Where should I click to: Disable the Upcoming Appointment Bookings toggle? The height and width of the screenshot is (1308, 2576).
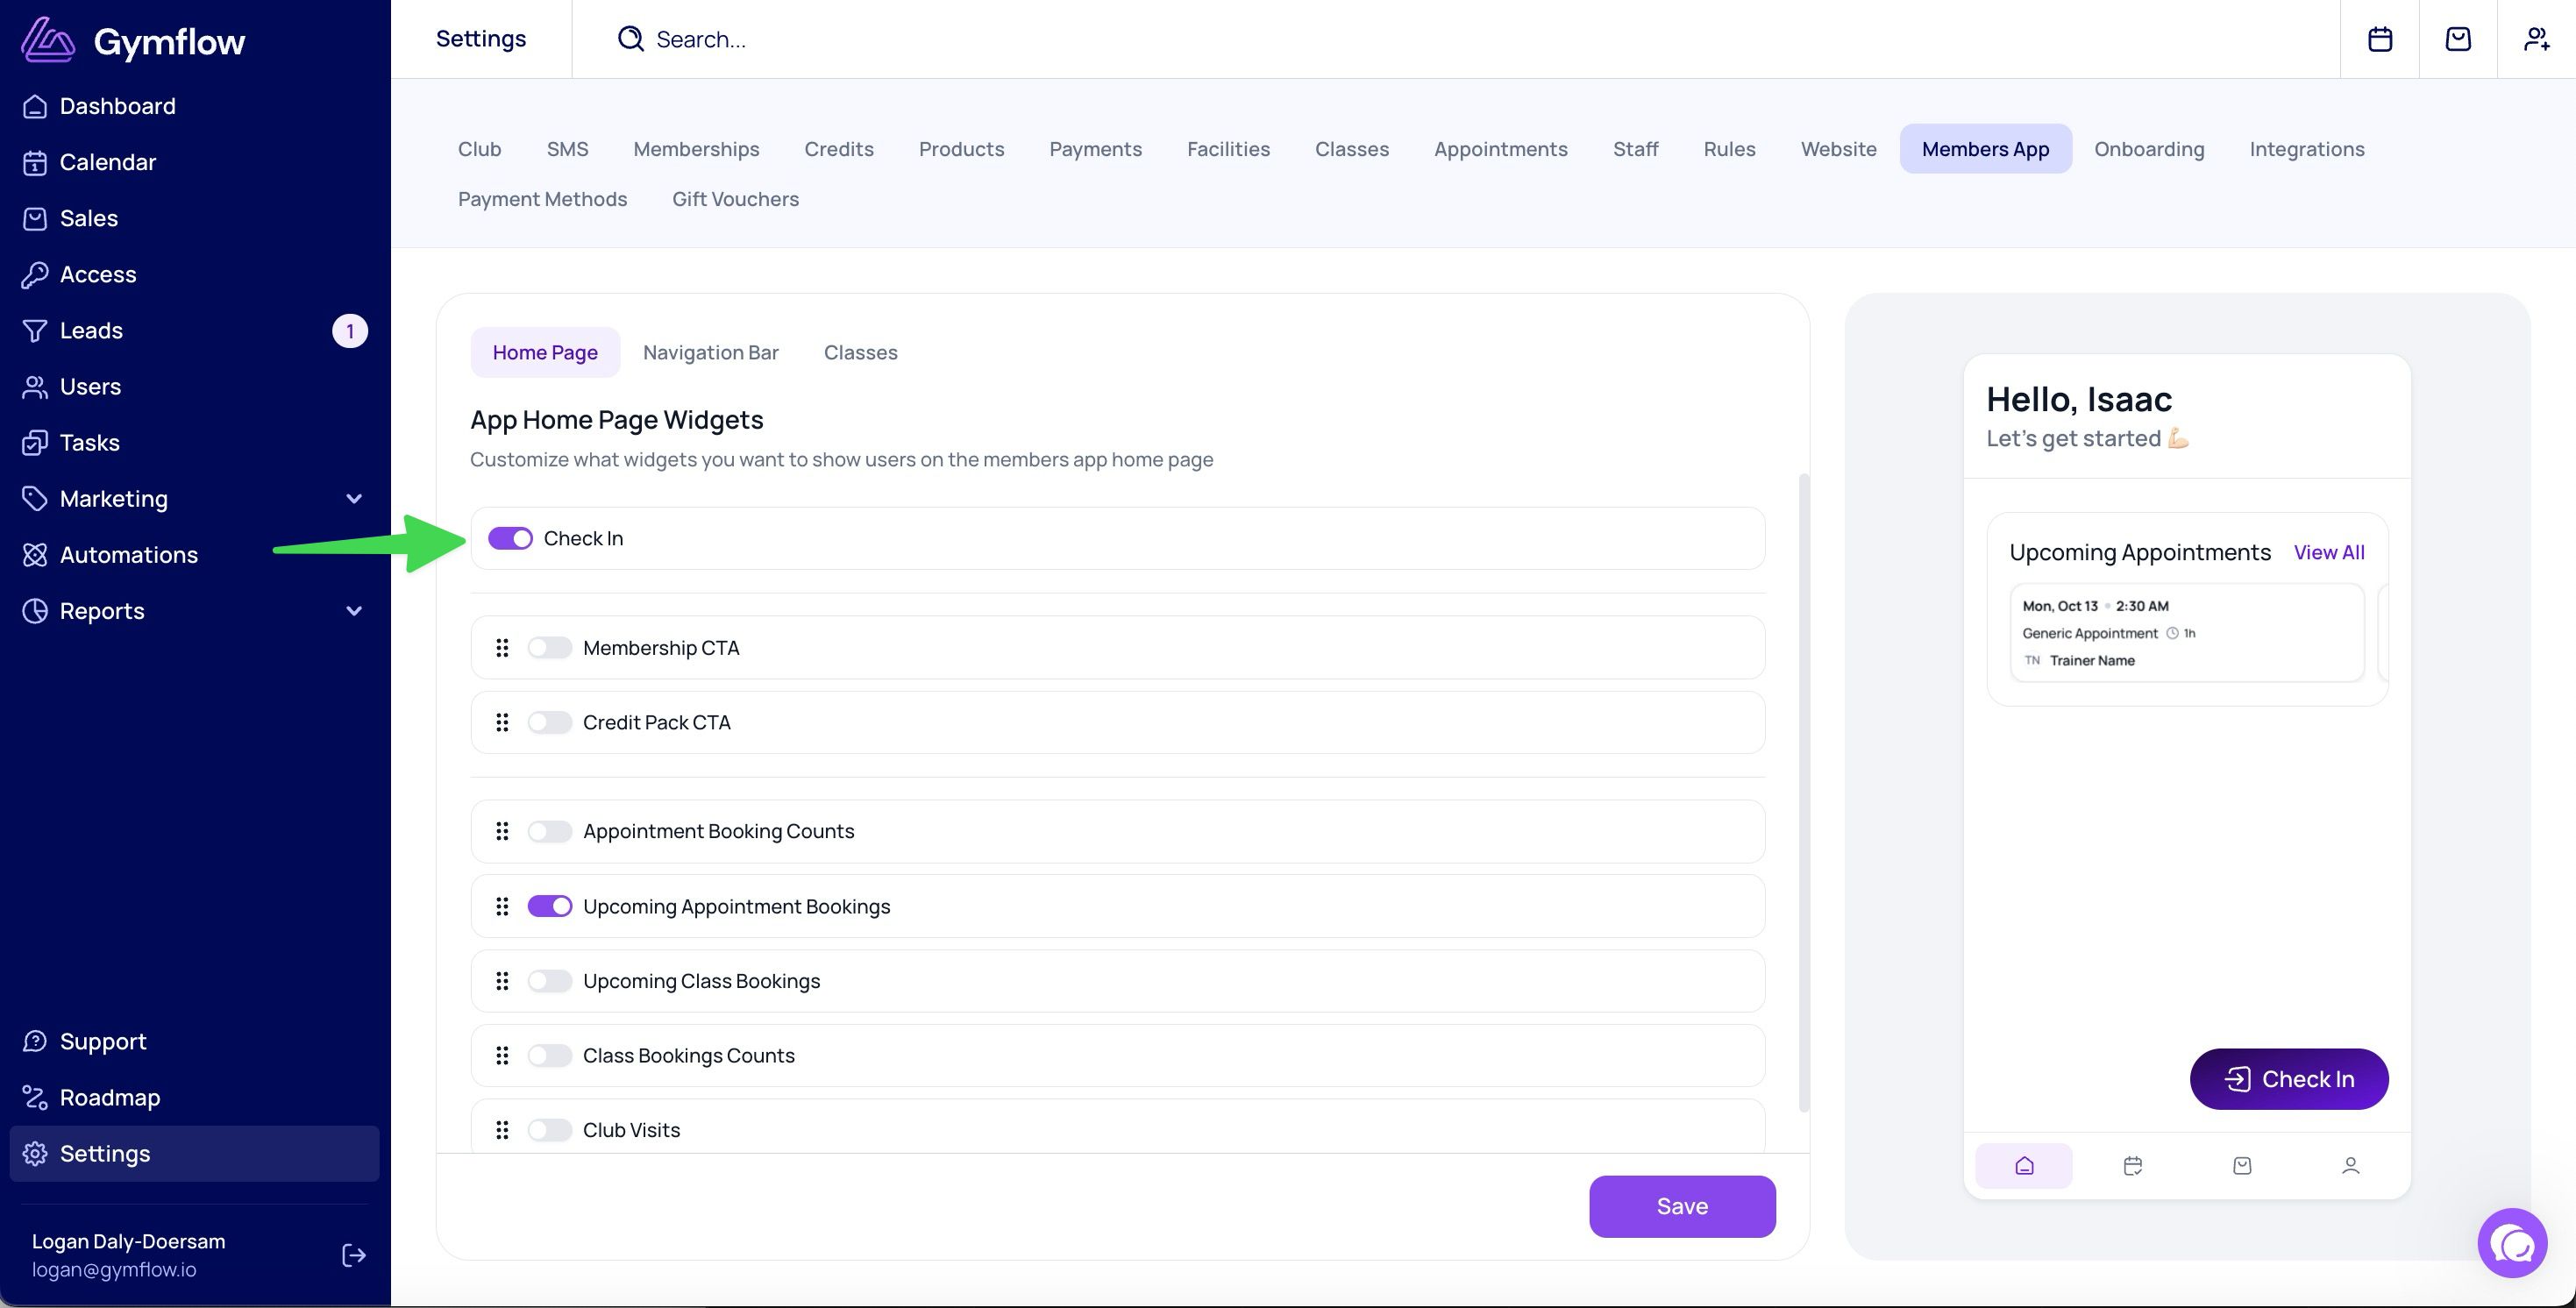point(550,906)
